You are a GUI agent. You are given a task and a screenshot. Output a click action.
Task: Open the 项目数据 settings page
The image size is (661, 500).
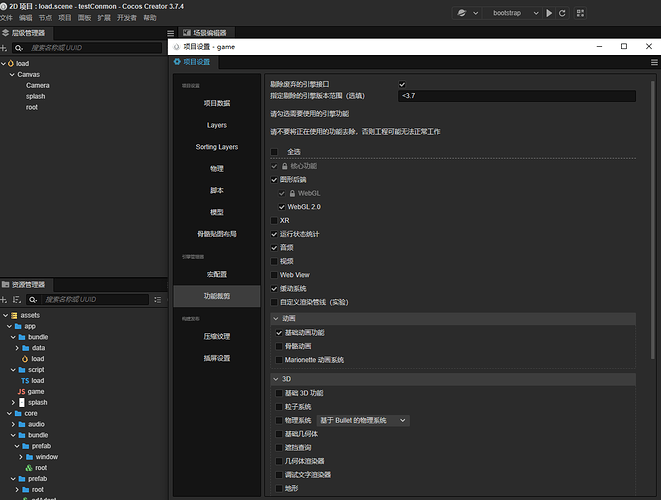coord(217,103)
